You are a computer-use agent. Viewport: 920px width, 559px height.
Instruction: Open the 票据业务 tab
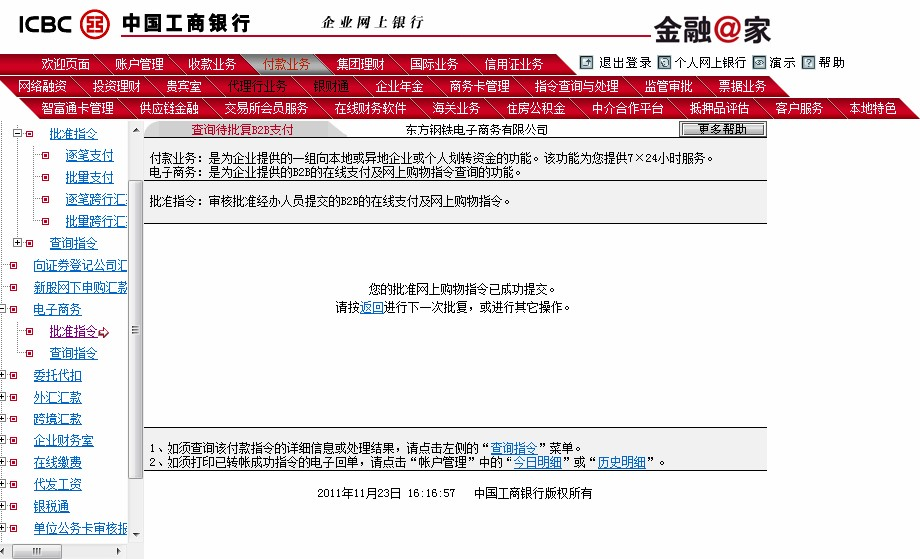click(742, 86)
